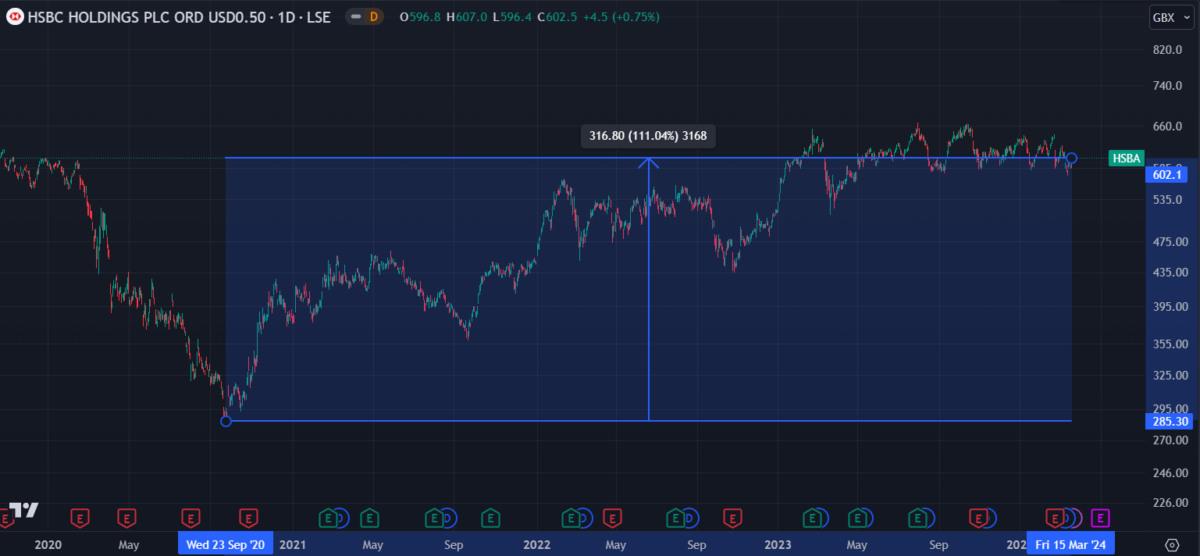Click the 740.0 price axis label

coord(1168,88)
